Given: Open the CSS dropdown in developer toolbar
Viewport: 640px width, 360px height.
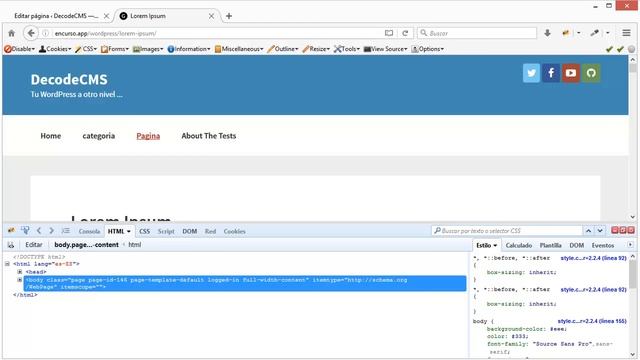Looking at the screenshot, I should (x=86, y=49).
